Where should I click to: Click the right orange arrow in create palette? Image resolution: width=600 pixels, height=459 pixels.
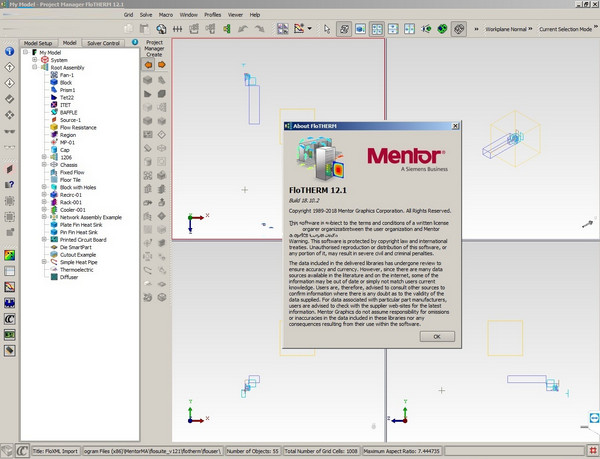point(161,66)
